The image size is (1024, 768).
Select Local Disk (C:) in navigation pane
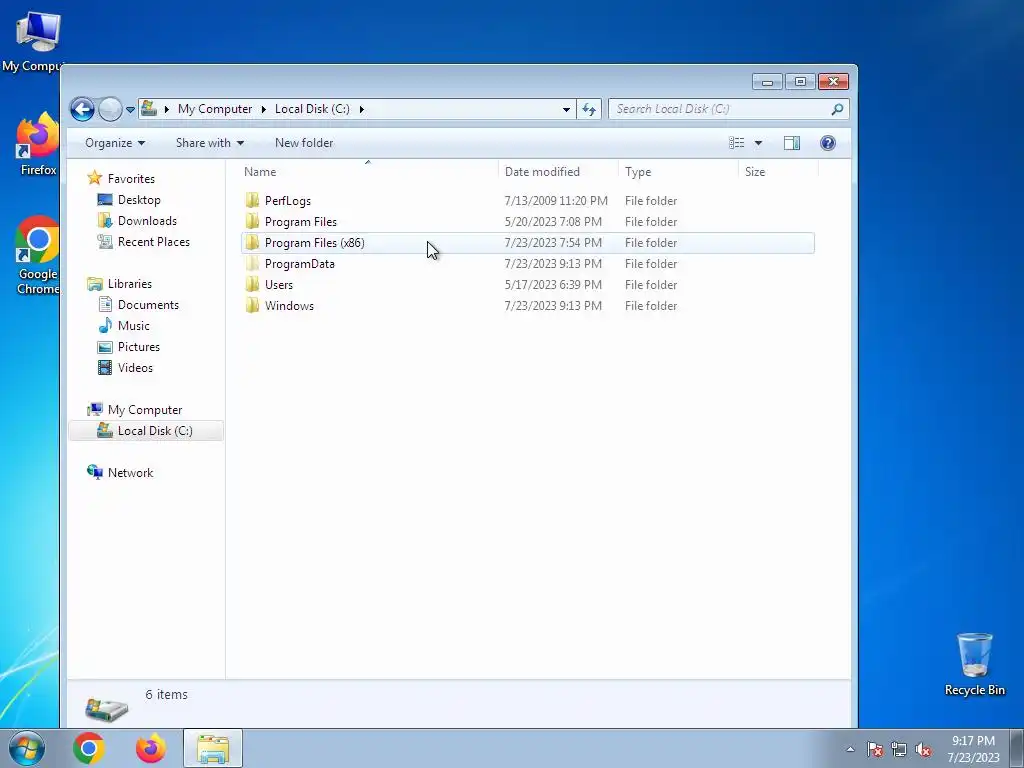(x=155, y=430)
